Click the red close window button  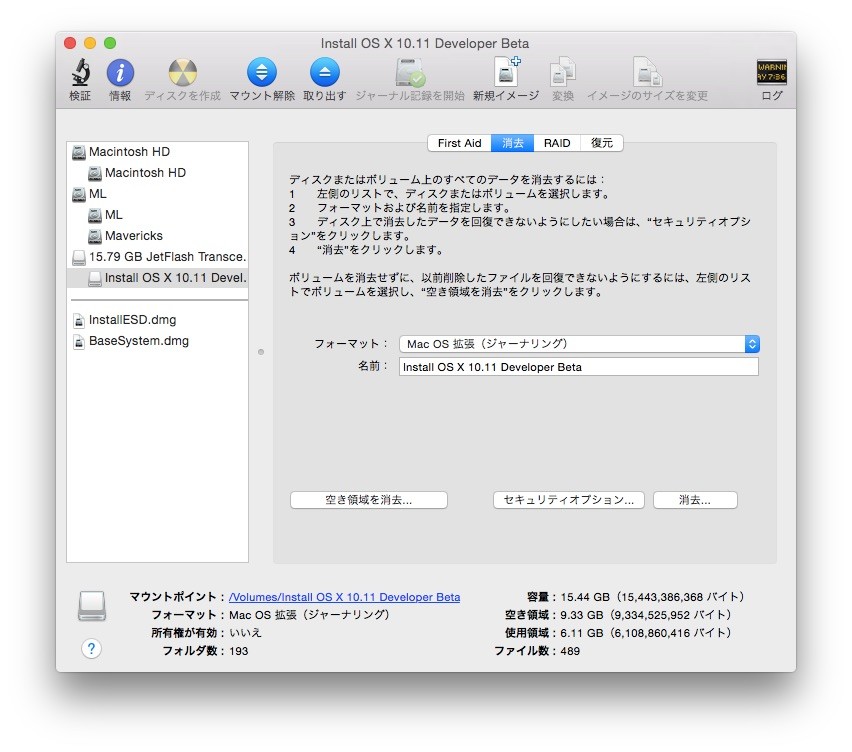click(70, 43)
